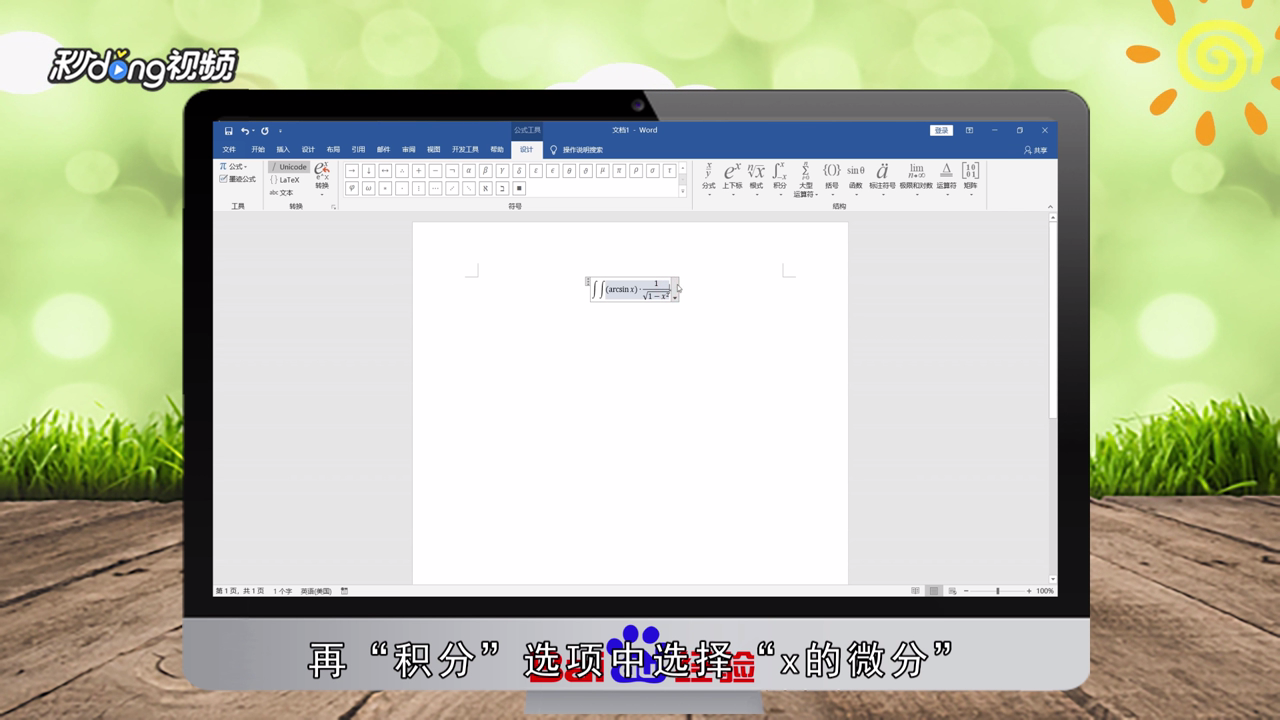Click the zoom slider handle
The width and height of the screenshot is (1280, 720).
pos(997,591)
